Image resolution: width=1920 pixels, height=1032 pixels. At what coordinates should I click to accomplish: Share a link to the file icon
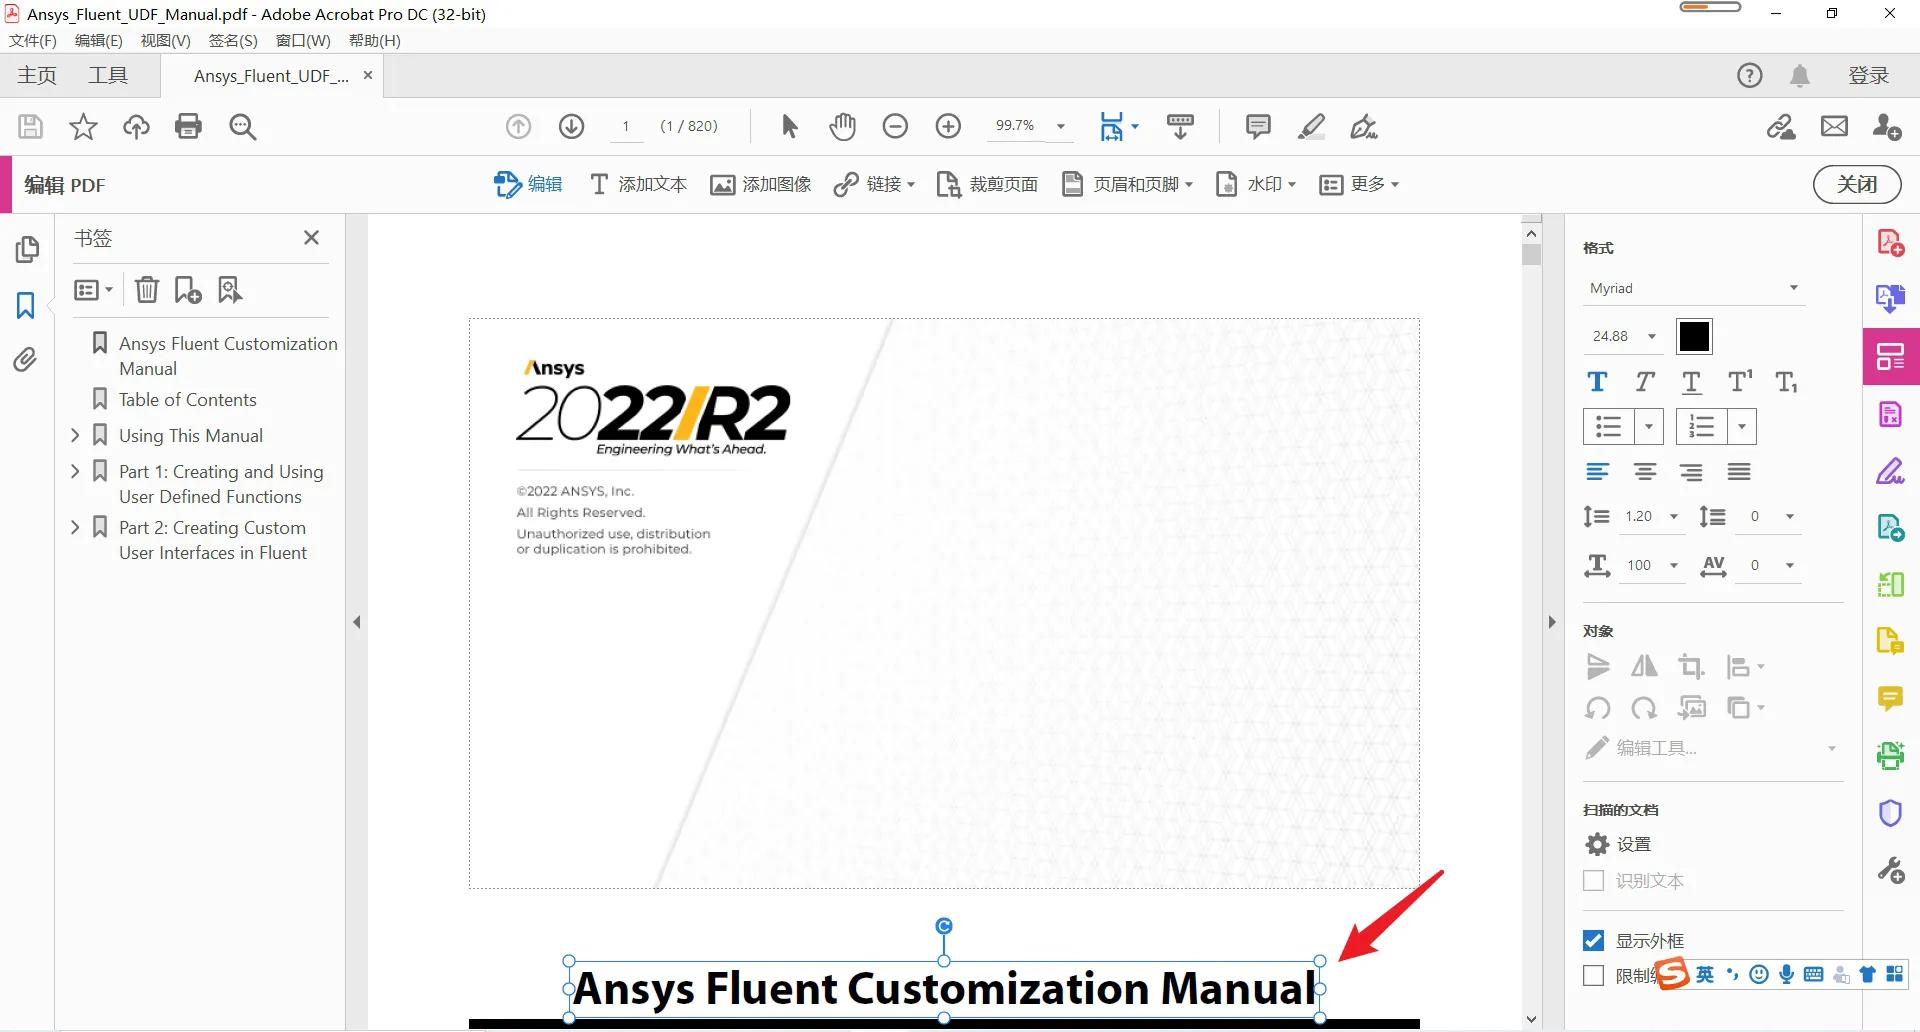pos(1781,126)
